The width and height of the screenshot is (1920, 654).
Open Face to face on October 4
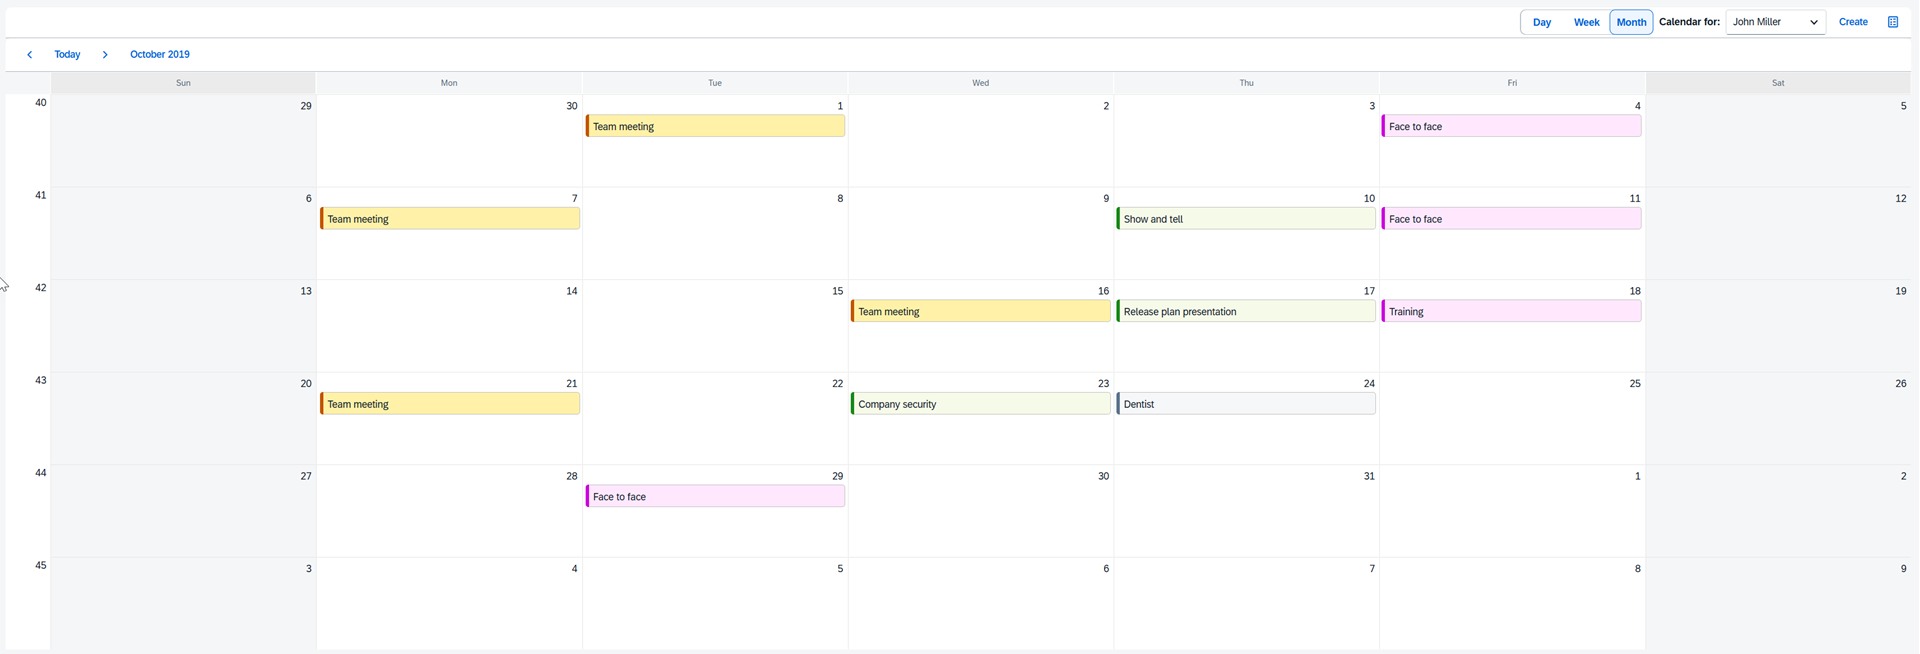click(1511, 126)
